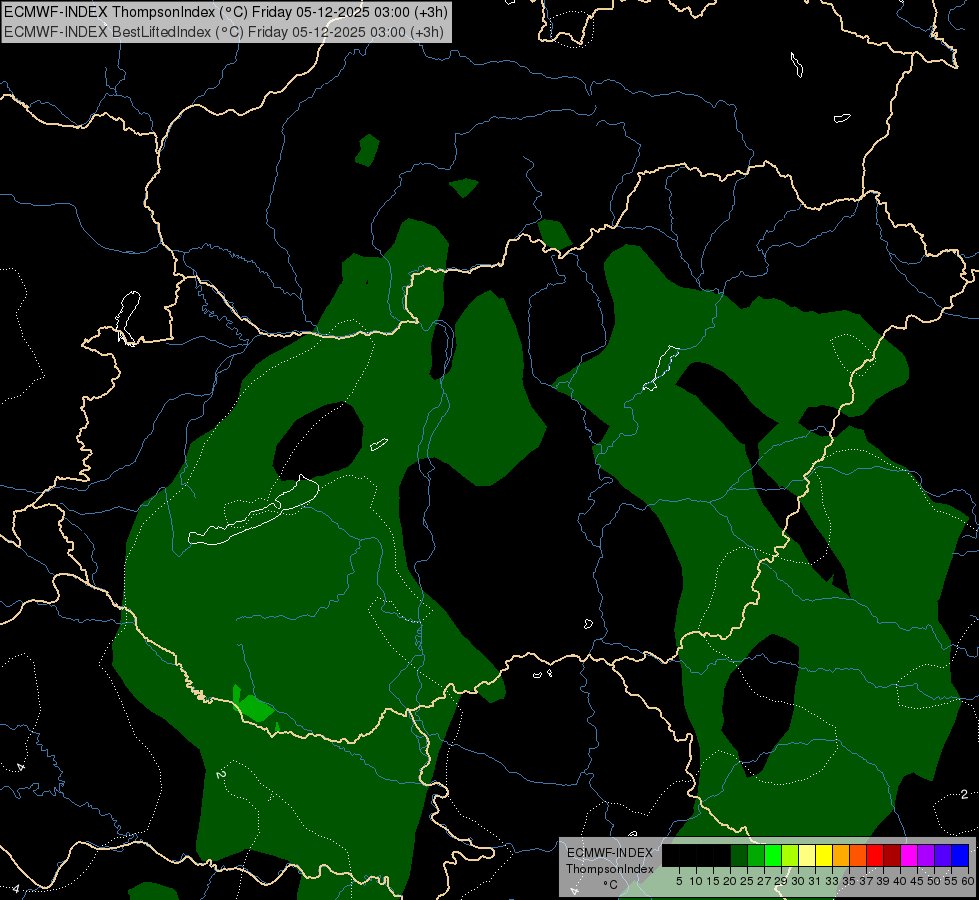Click the legend value 45
This screenshot has height=900, width=979.
coord(917,881)
